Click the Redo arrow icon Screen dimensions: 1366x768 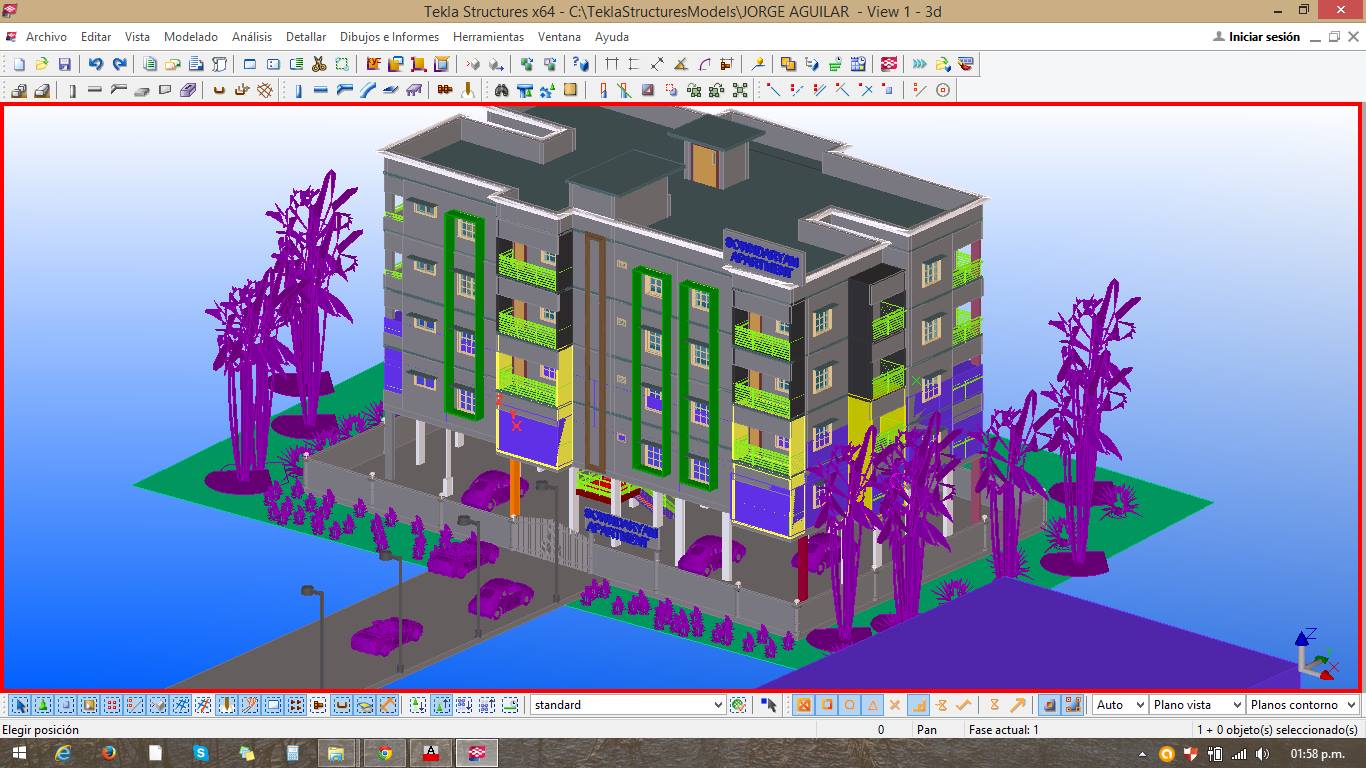tap(119, 64)
